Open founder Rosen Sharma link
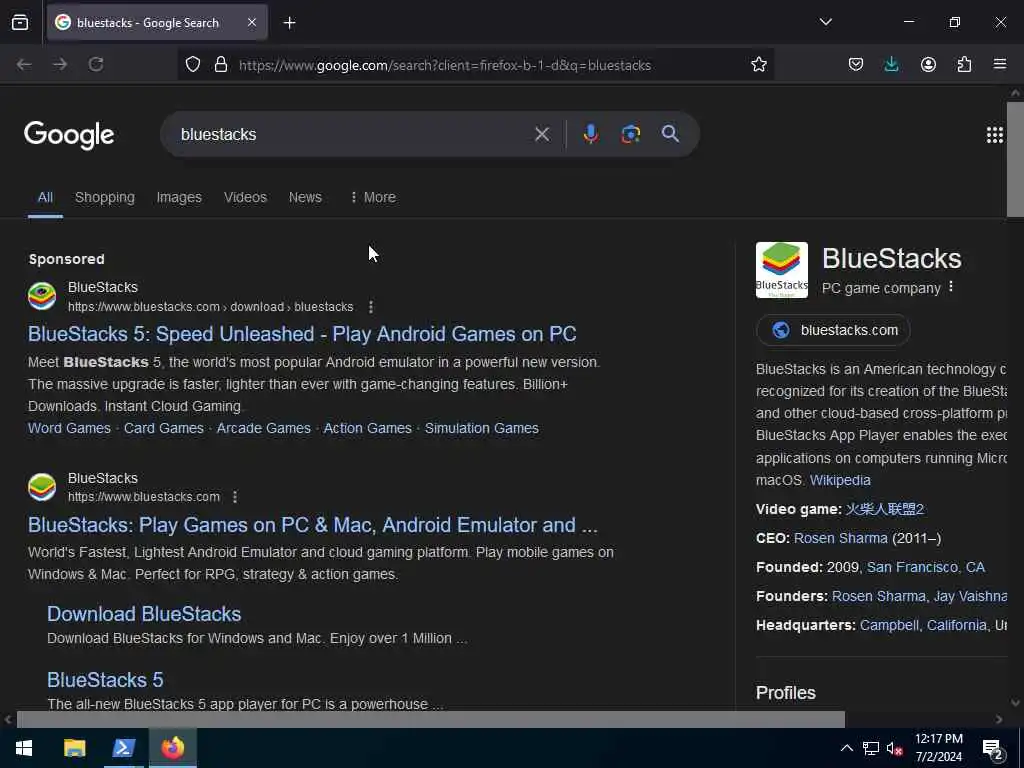The width and height of the screenshot is (1024, 768). pos(878,596)
